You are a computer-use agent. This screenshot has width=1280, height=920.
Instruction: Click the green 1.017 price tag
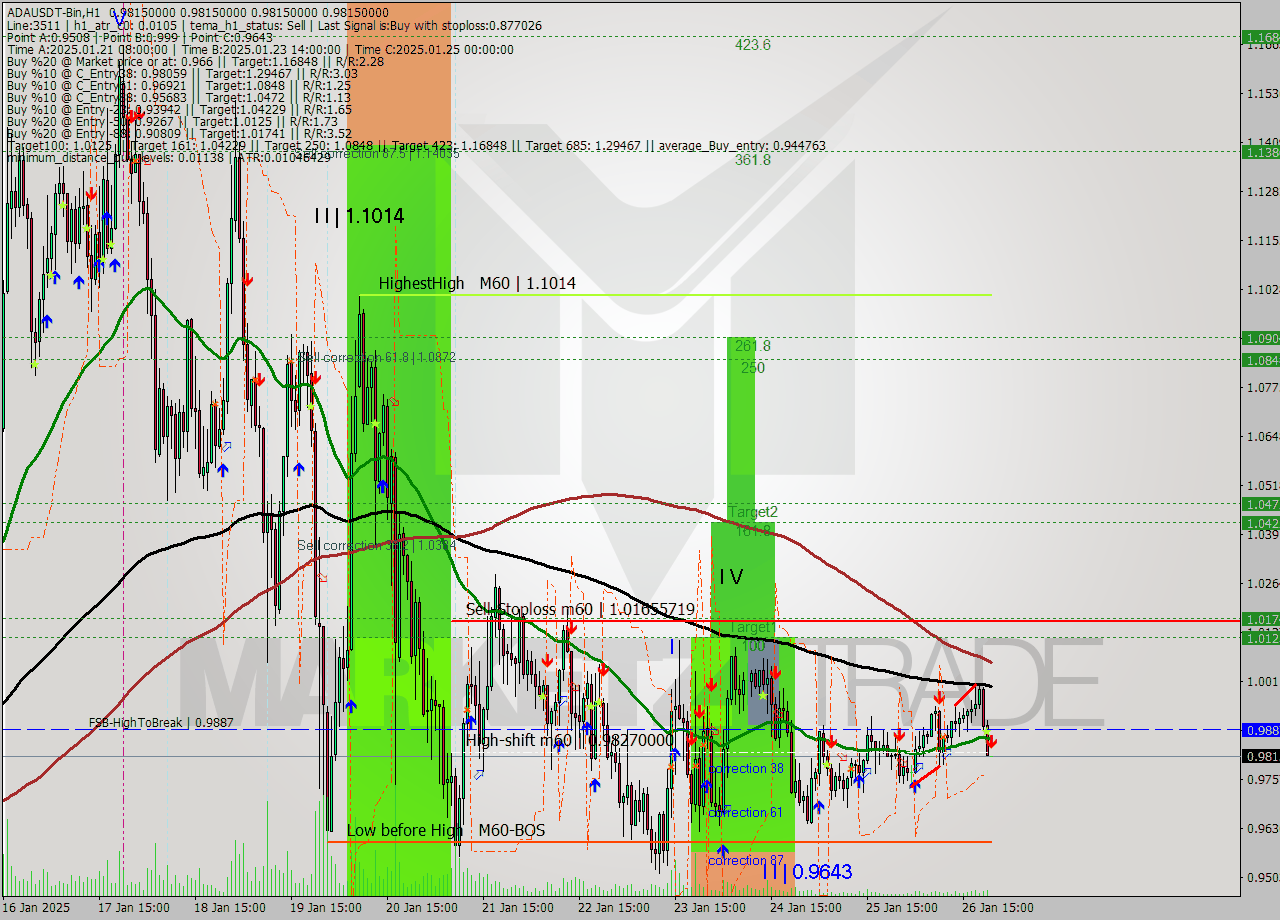[1260, 620]
